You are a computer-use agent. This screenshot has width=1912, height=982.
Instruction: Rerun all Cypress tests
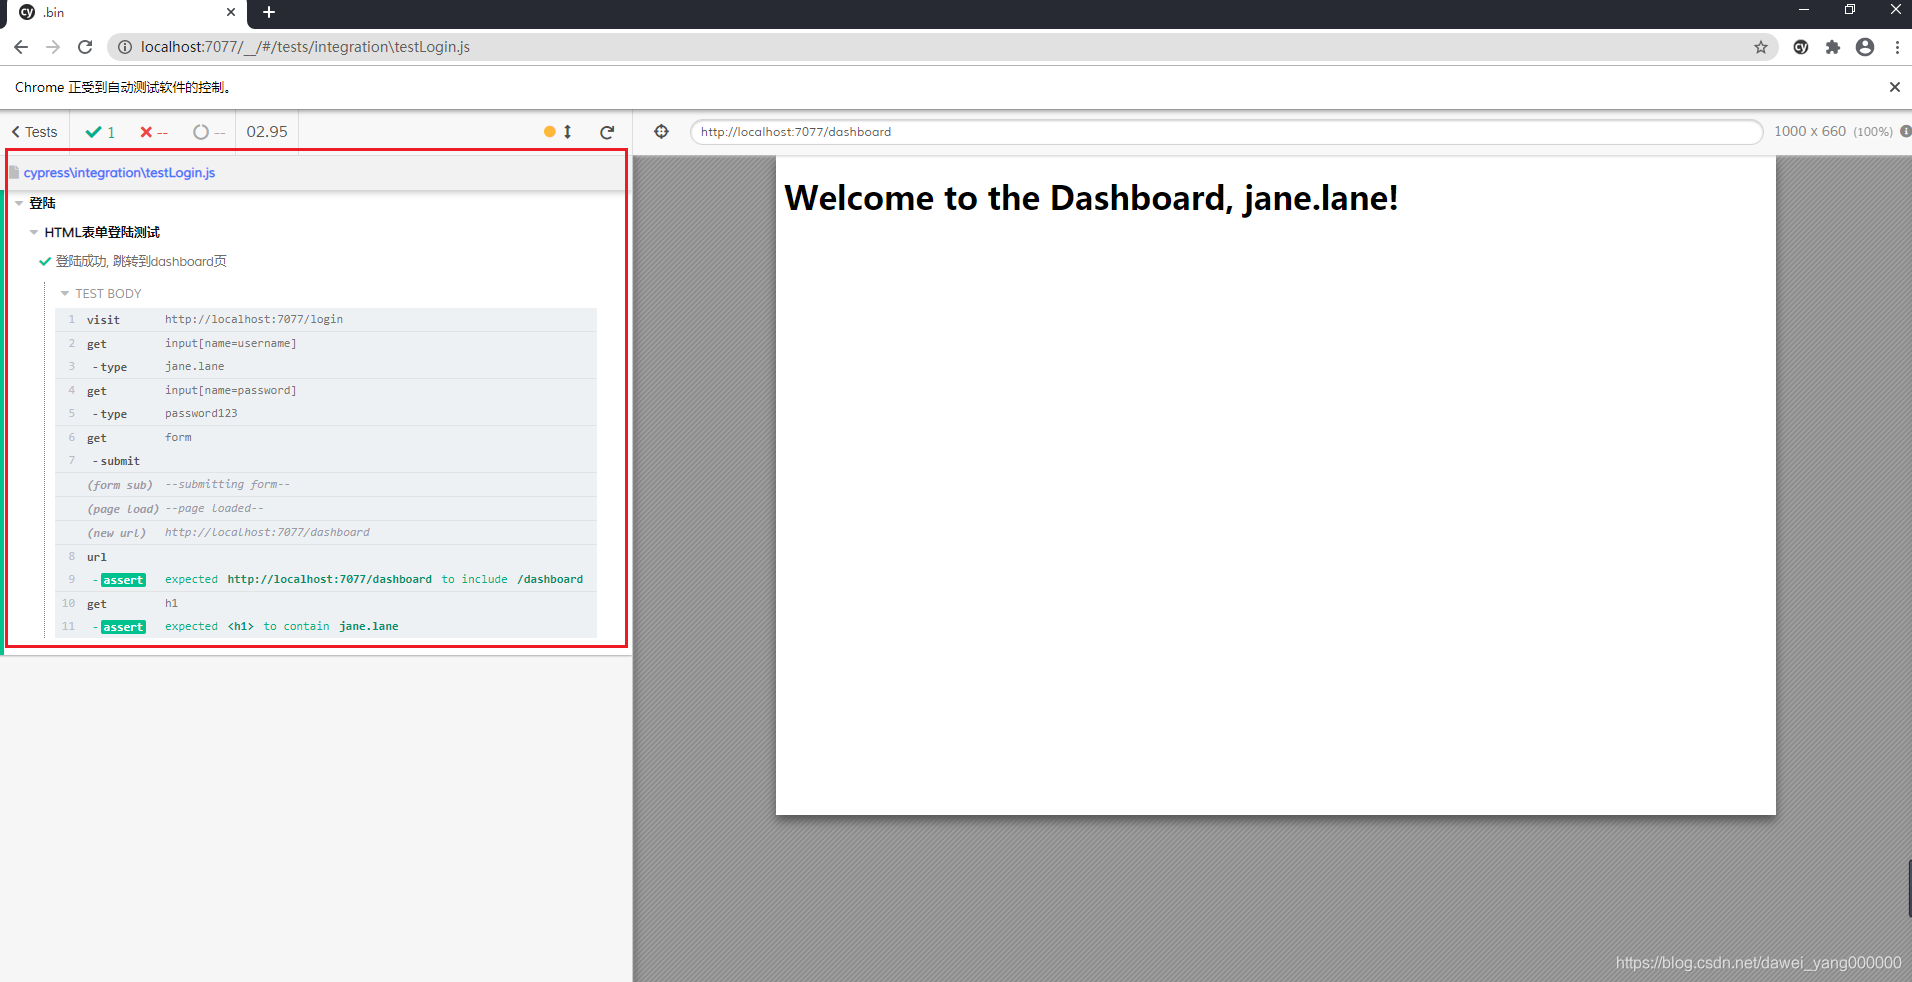607,132
